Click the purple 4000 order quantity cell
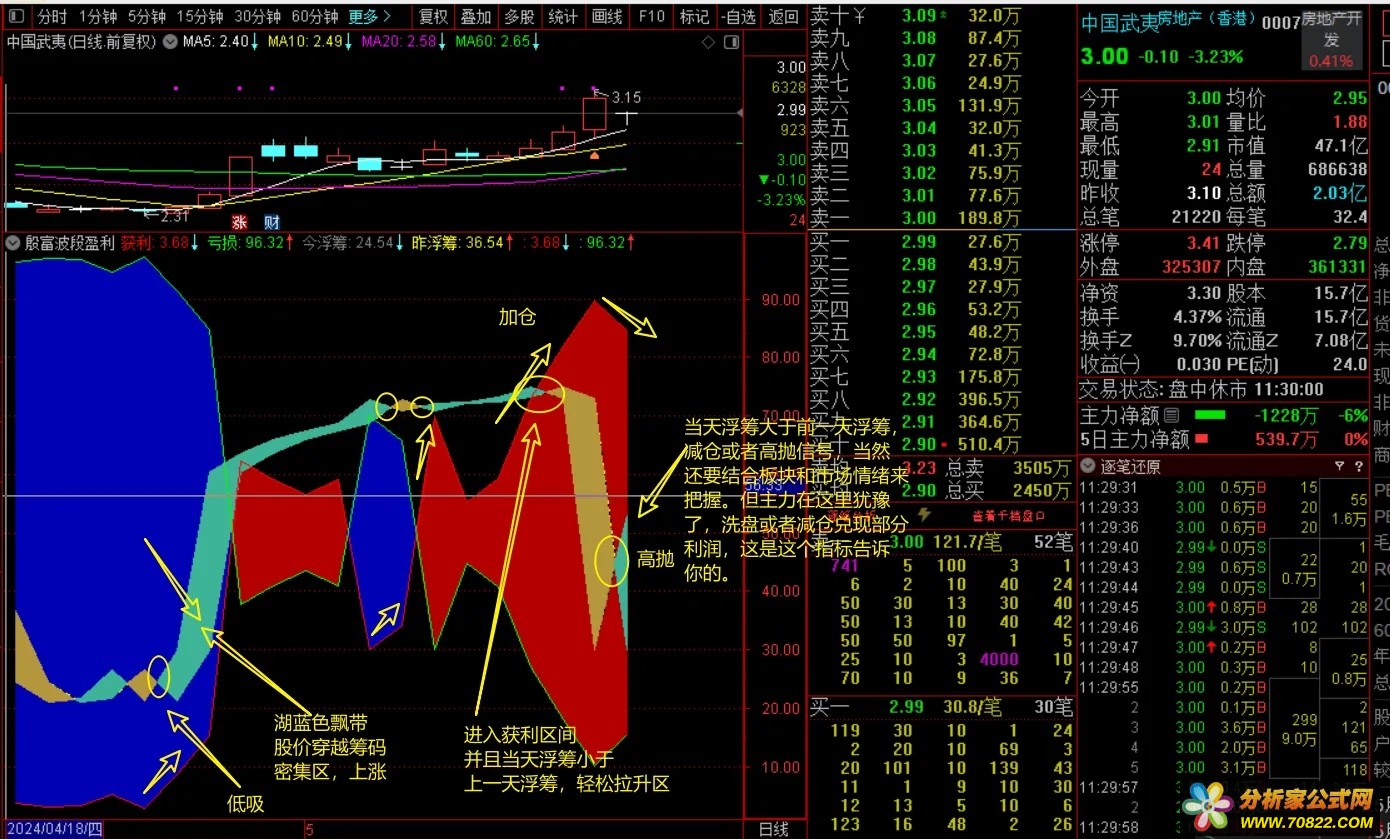The width and height of the screenshot is (1390, 839). click(998, 659)
